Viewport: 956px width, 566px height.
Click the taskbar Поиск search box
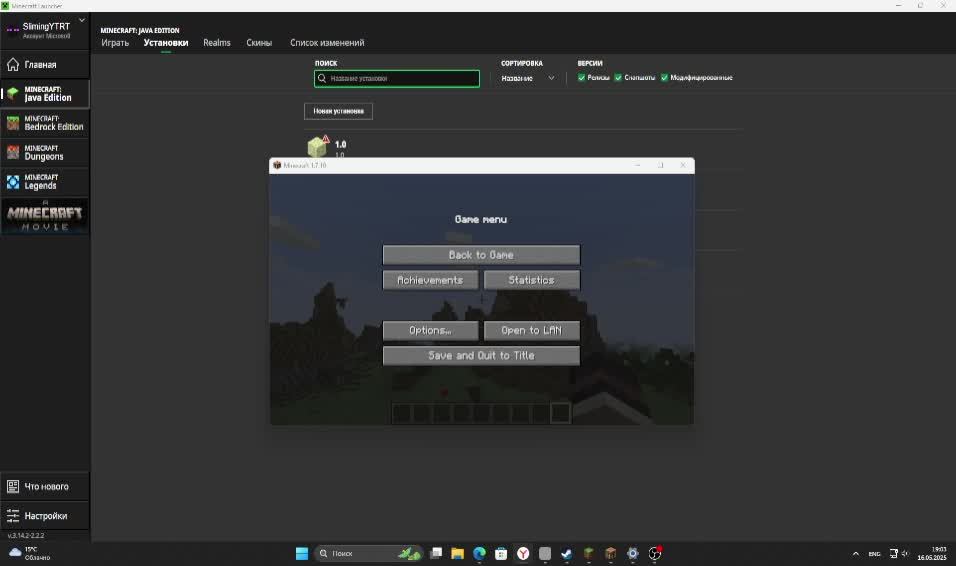369,553
